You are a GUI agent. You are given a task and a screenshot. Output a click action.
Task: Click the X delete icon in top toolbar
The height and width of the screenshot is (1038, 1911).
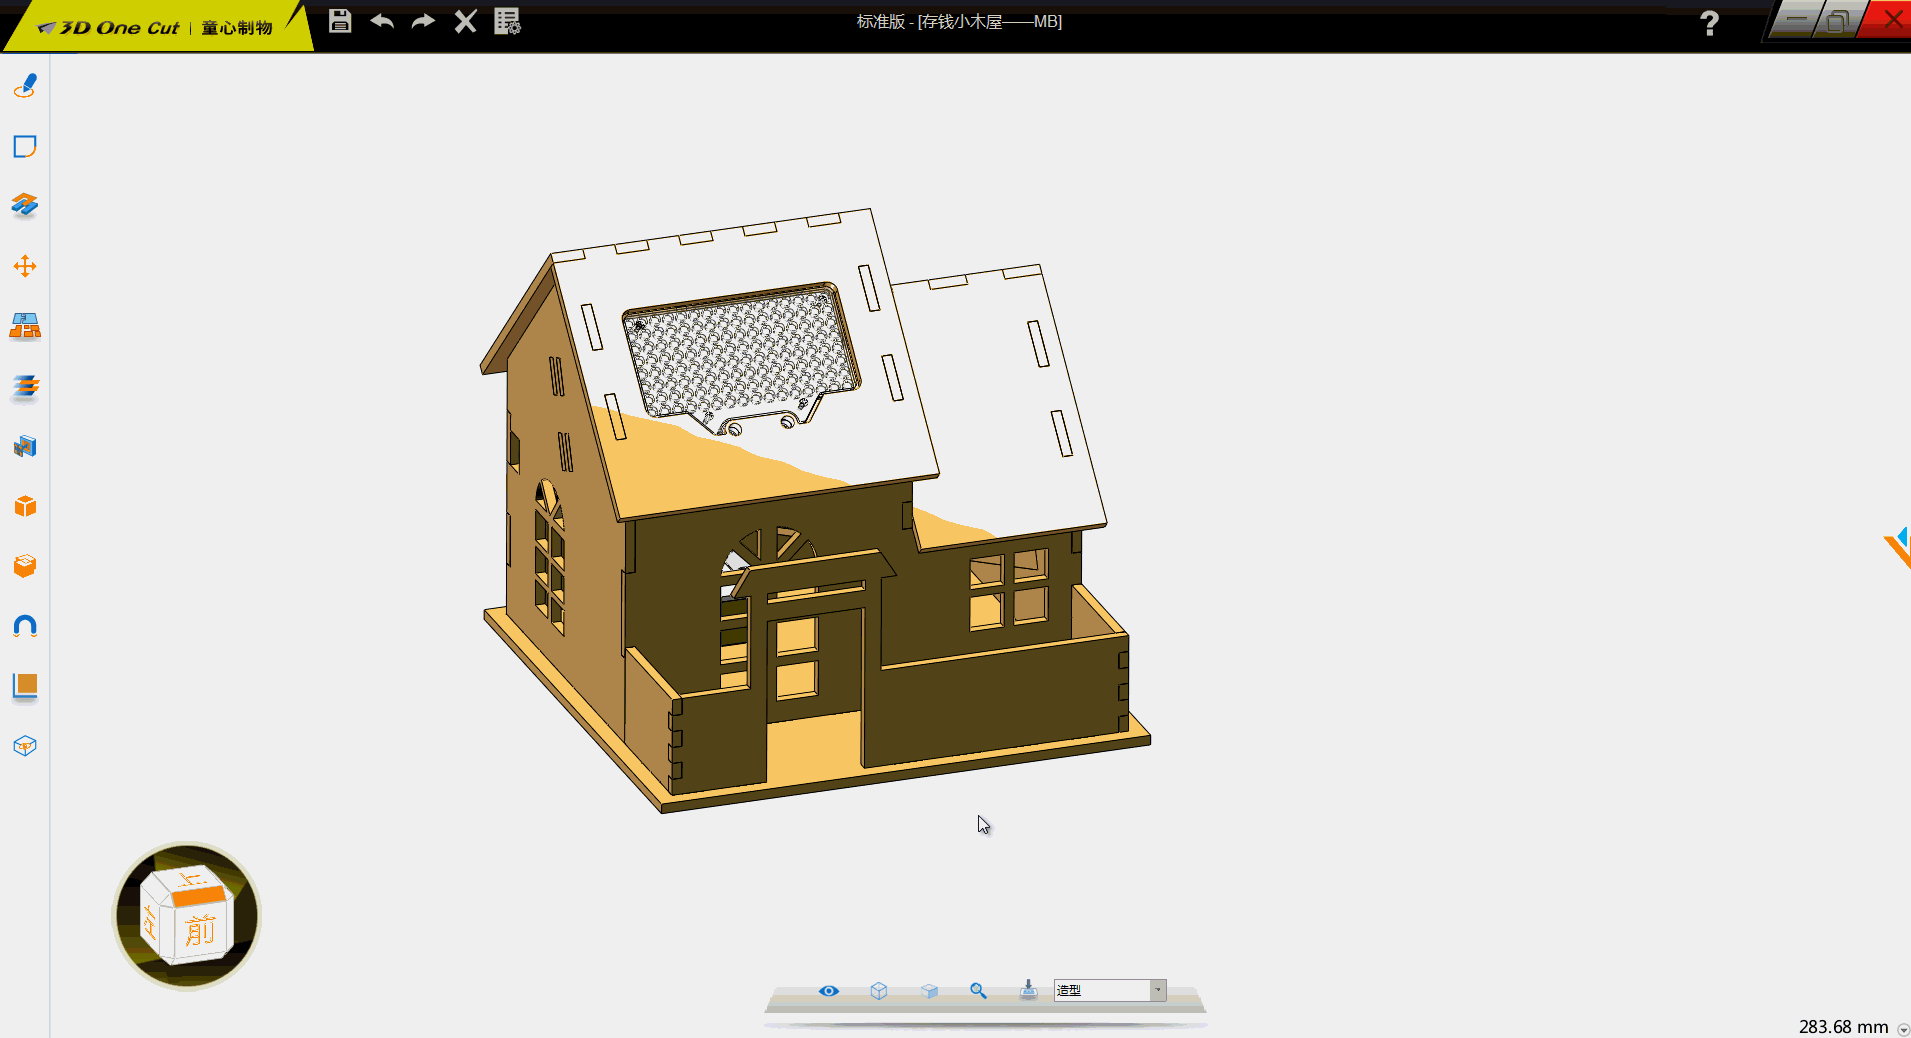tap(465, 21)
